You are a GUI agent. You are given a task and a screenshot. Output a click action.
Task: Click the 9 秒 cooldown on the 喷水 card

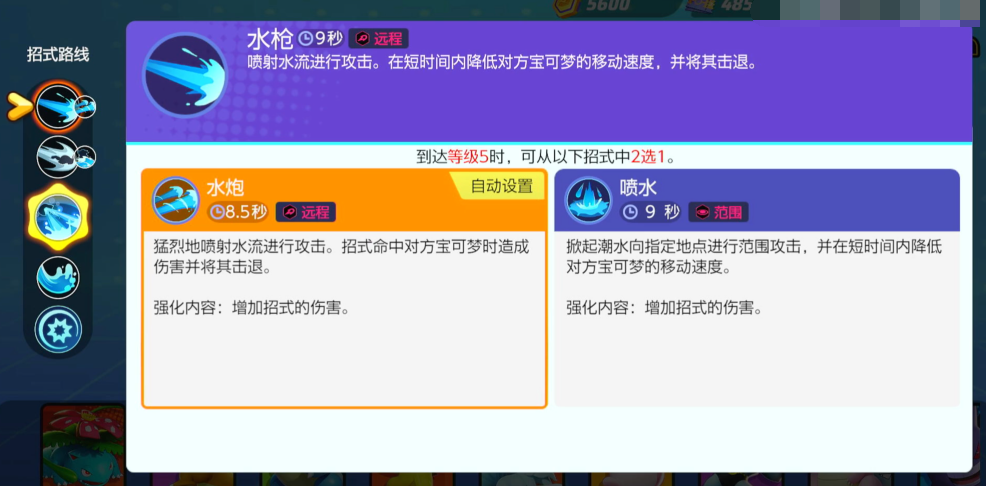(651, 212)
